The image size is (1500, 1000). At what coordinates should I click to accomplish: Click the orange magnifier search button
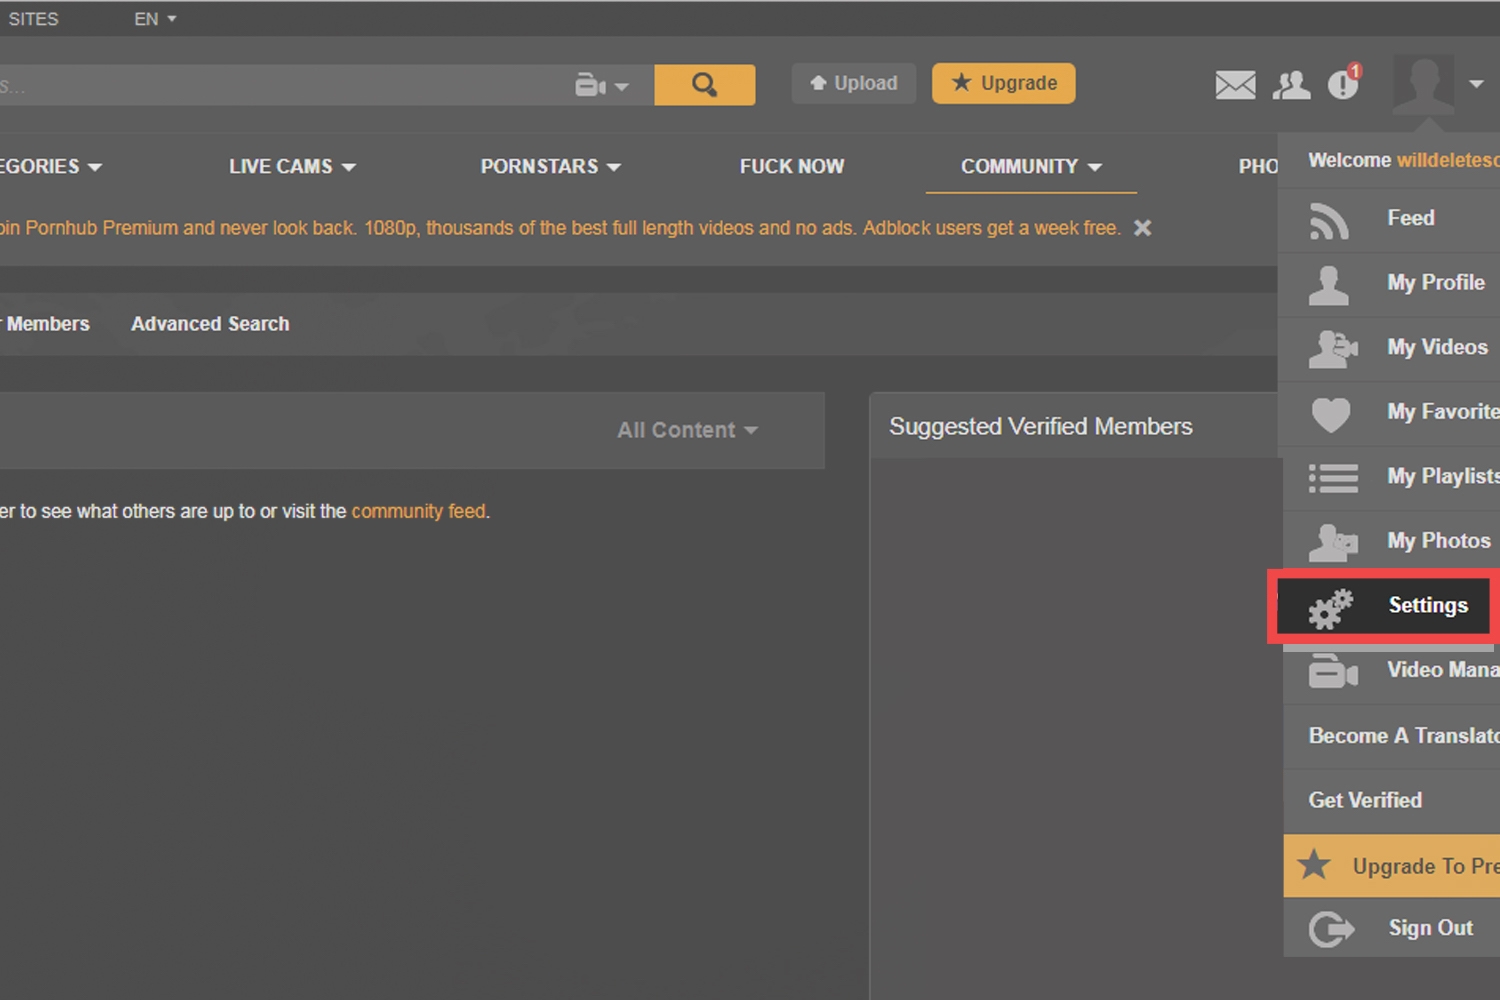[x=704, y=85]
